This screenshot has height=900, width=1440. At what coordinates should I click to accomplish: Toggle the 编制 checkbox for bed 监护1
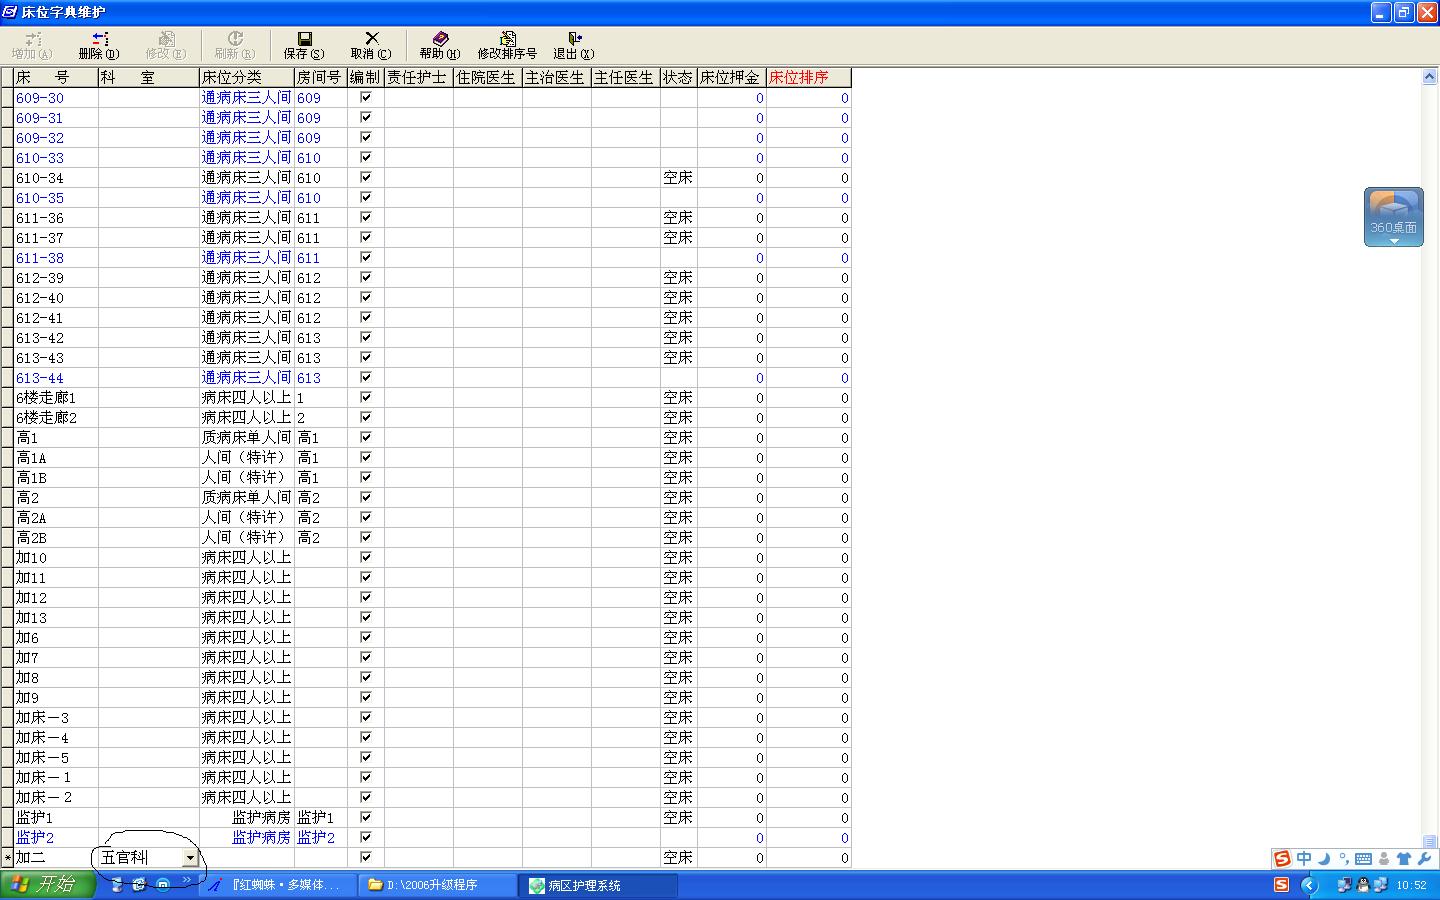pos(365,817)
